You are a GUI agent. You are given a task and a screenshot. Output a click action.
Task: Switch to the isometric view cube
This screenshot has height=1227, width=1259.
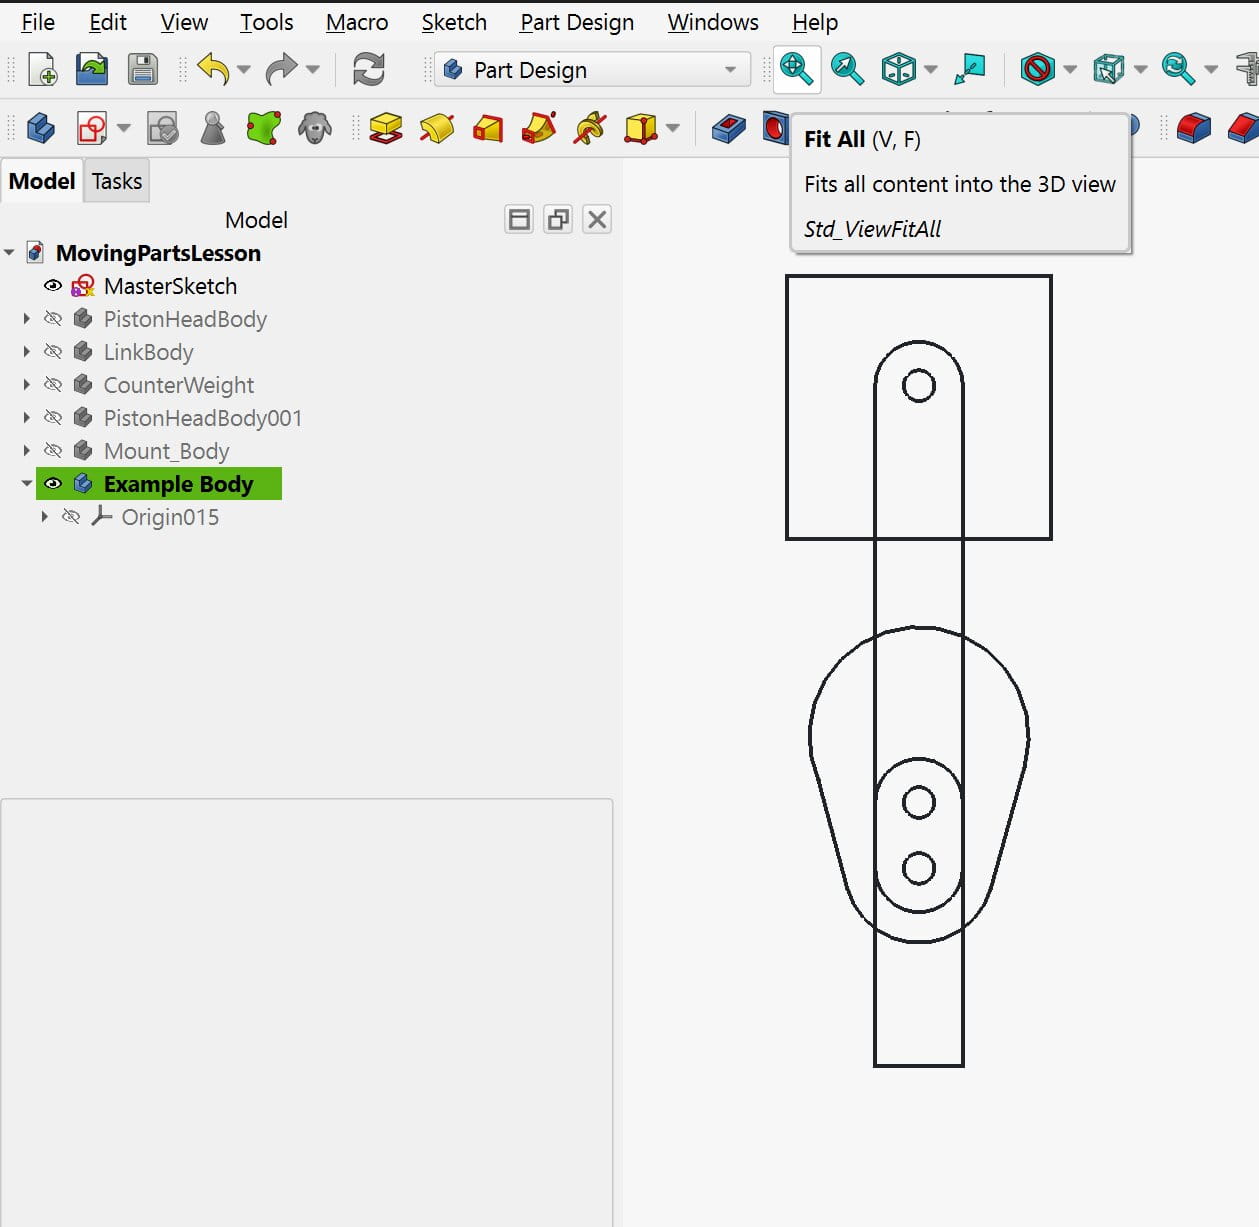pyautogui.click(x=898, y=69)
